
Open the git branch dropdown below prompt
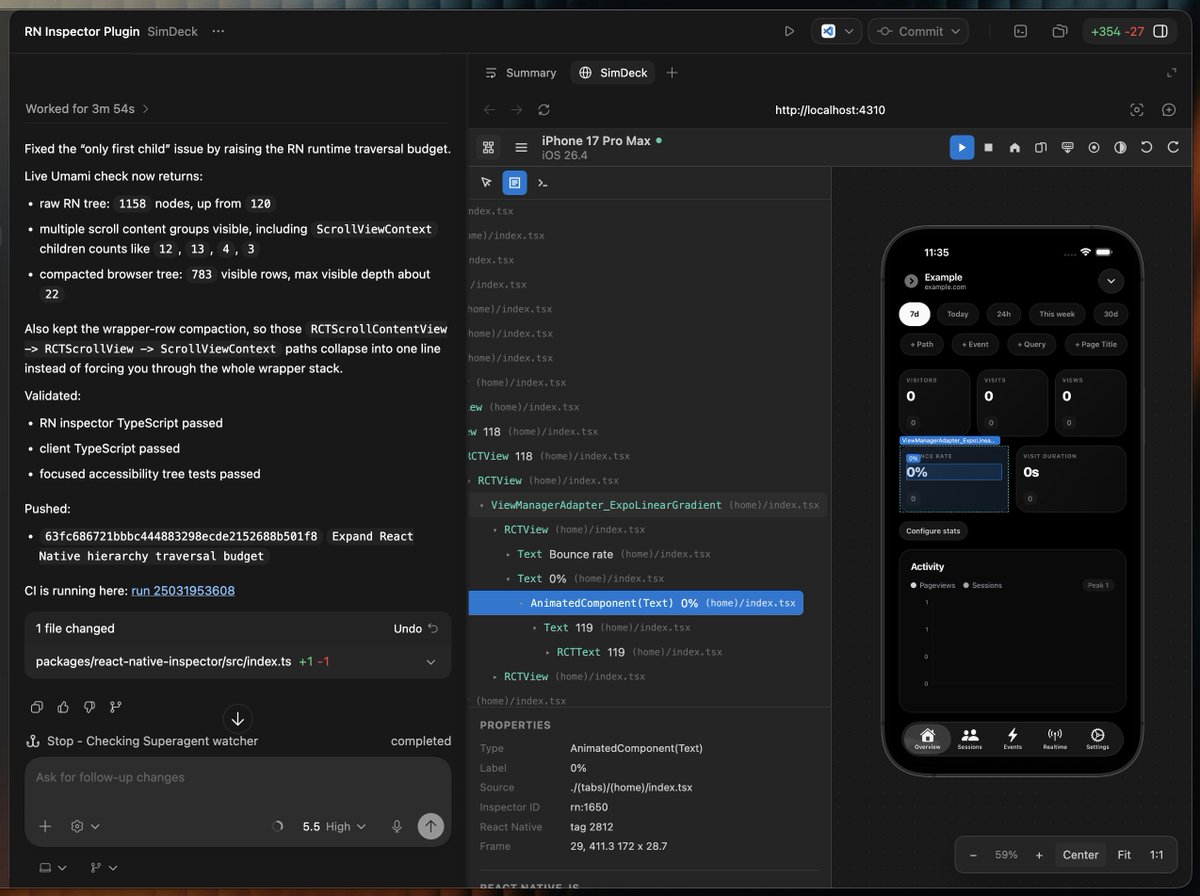[x=104, y=867]
